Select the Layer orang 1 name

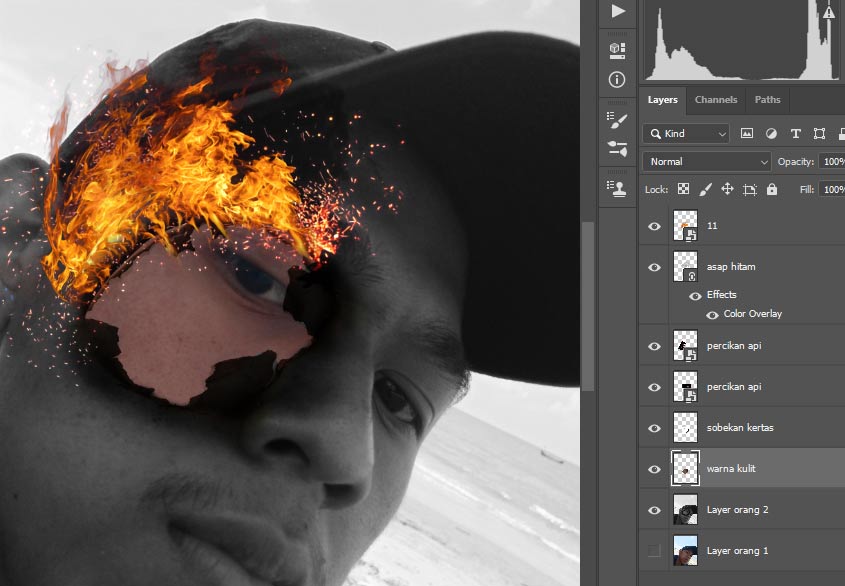737,550
